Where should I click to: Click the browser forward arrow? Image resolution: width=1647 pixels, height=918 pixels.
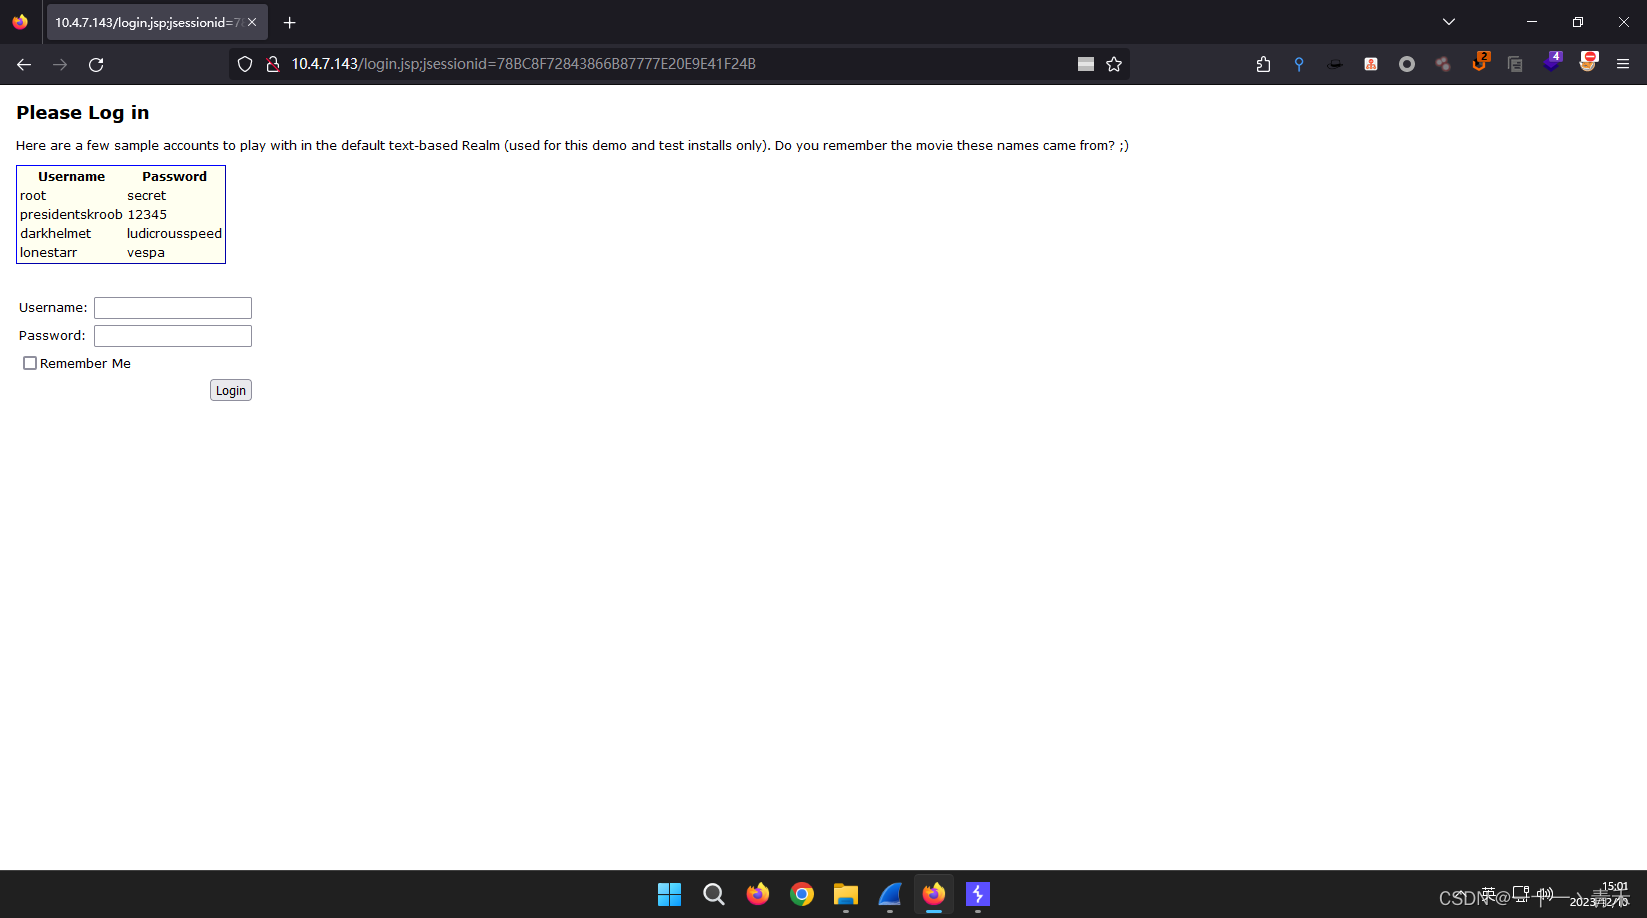click(60, 64)
